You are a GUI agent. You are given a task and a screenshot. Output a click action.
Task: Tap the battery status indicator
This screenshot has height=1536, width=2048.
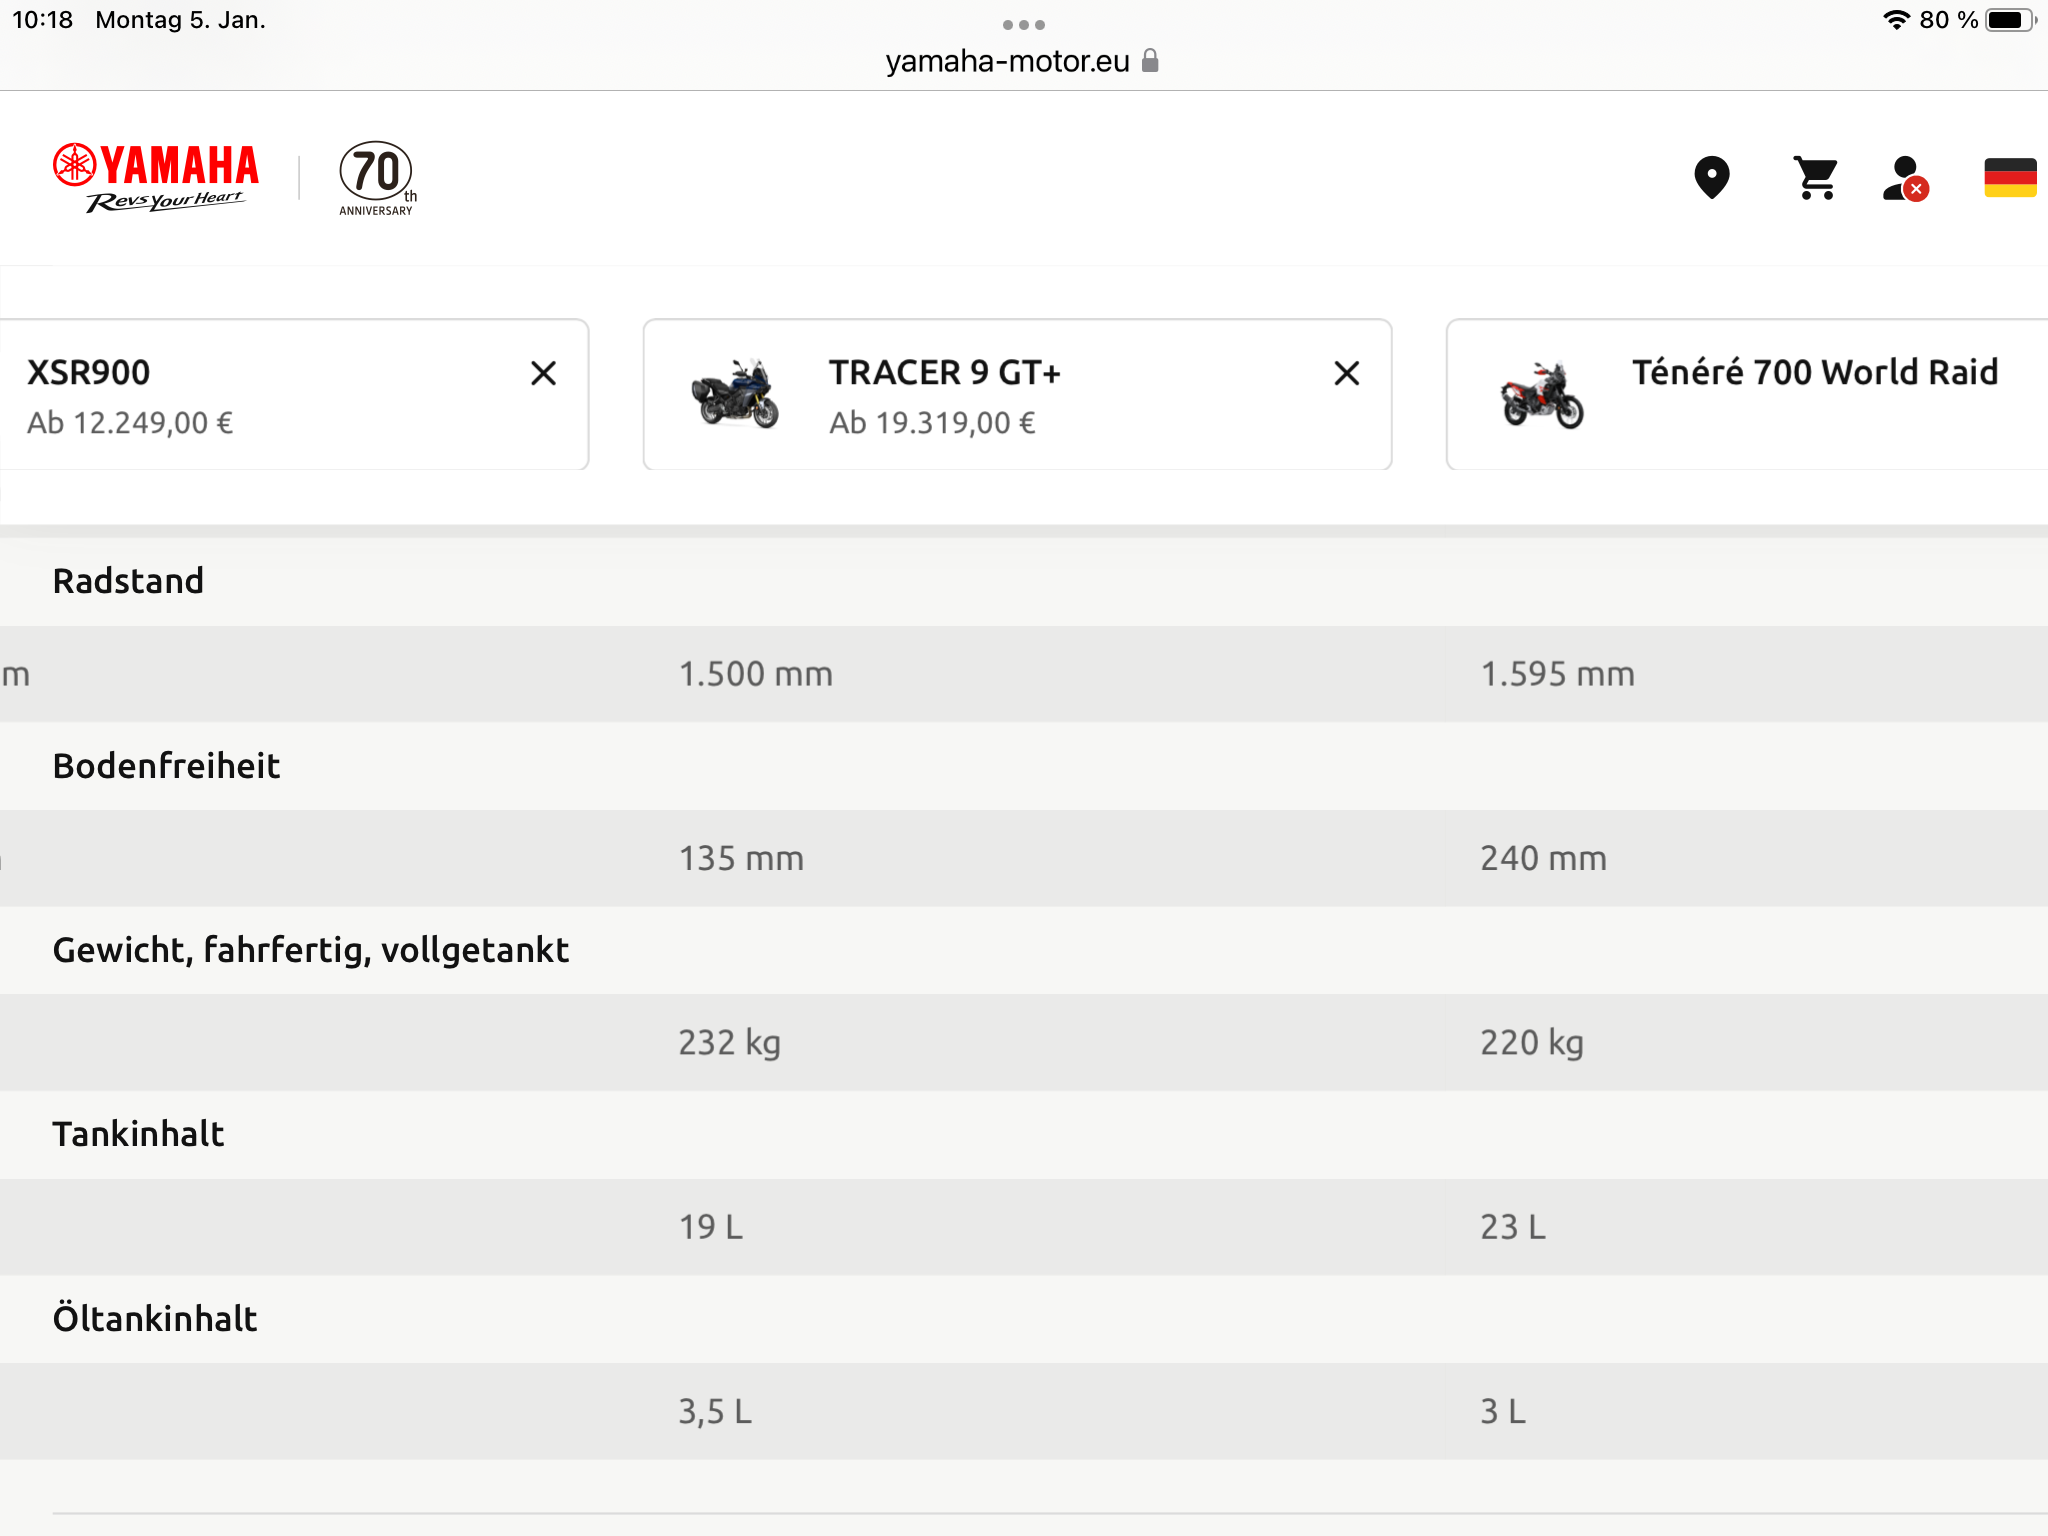[x=2010, y=20]
